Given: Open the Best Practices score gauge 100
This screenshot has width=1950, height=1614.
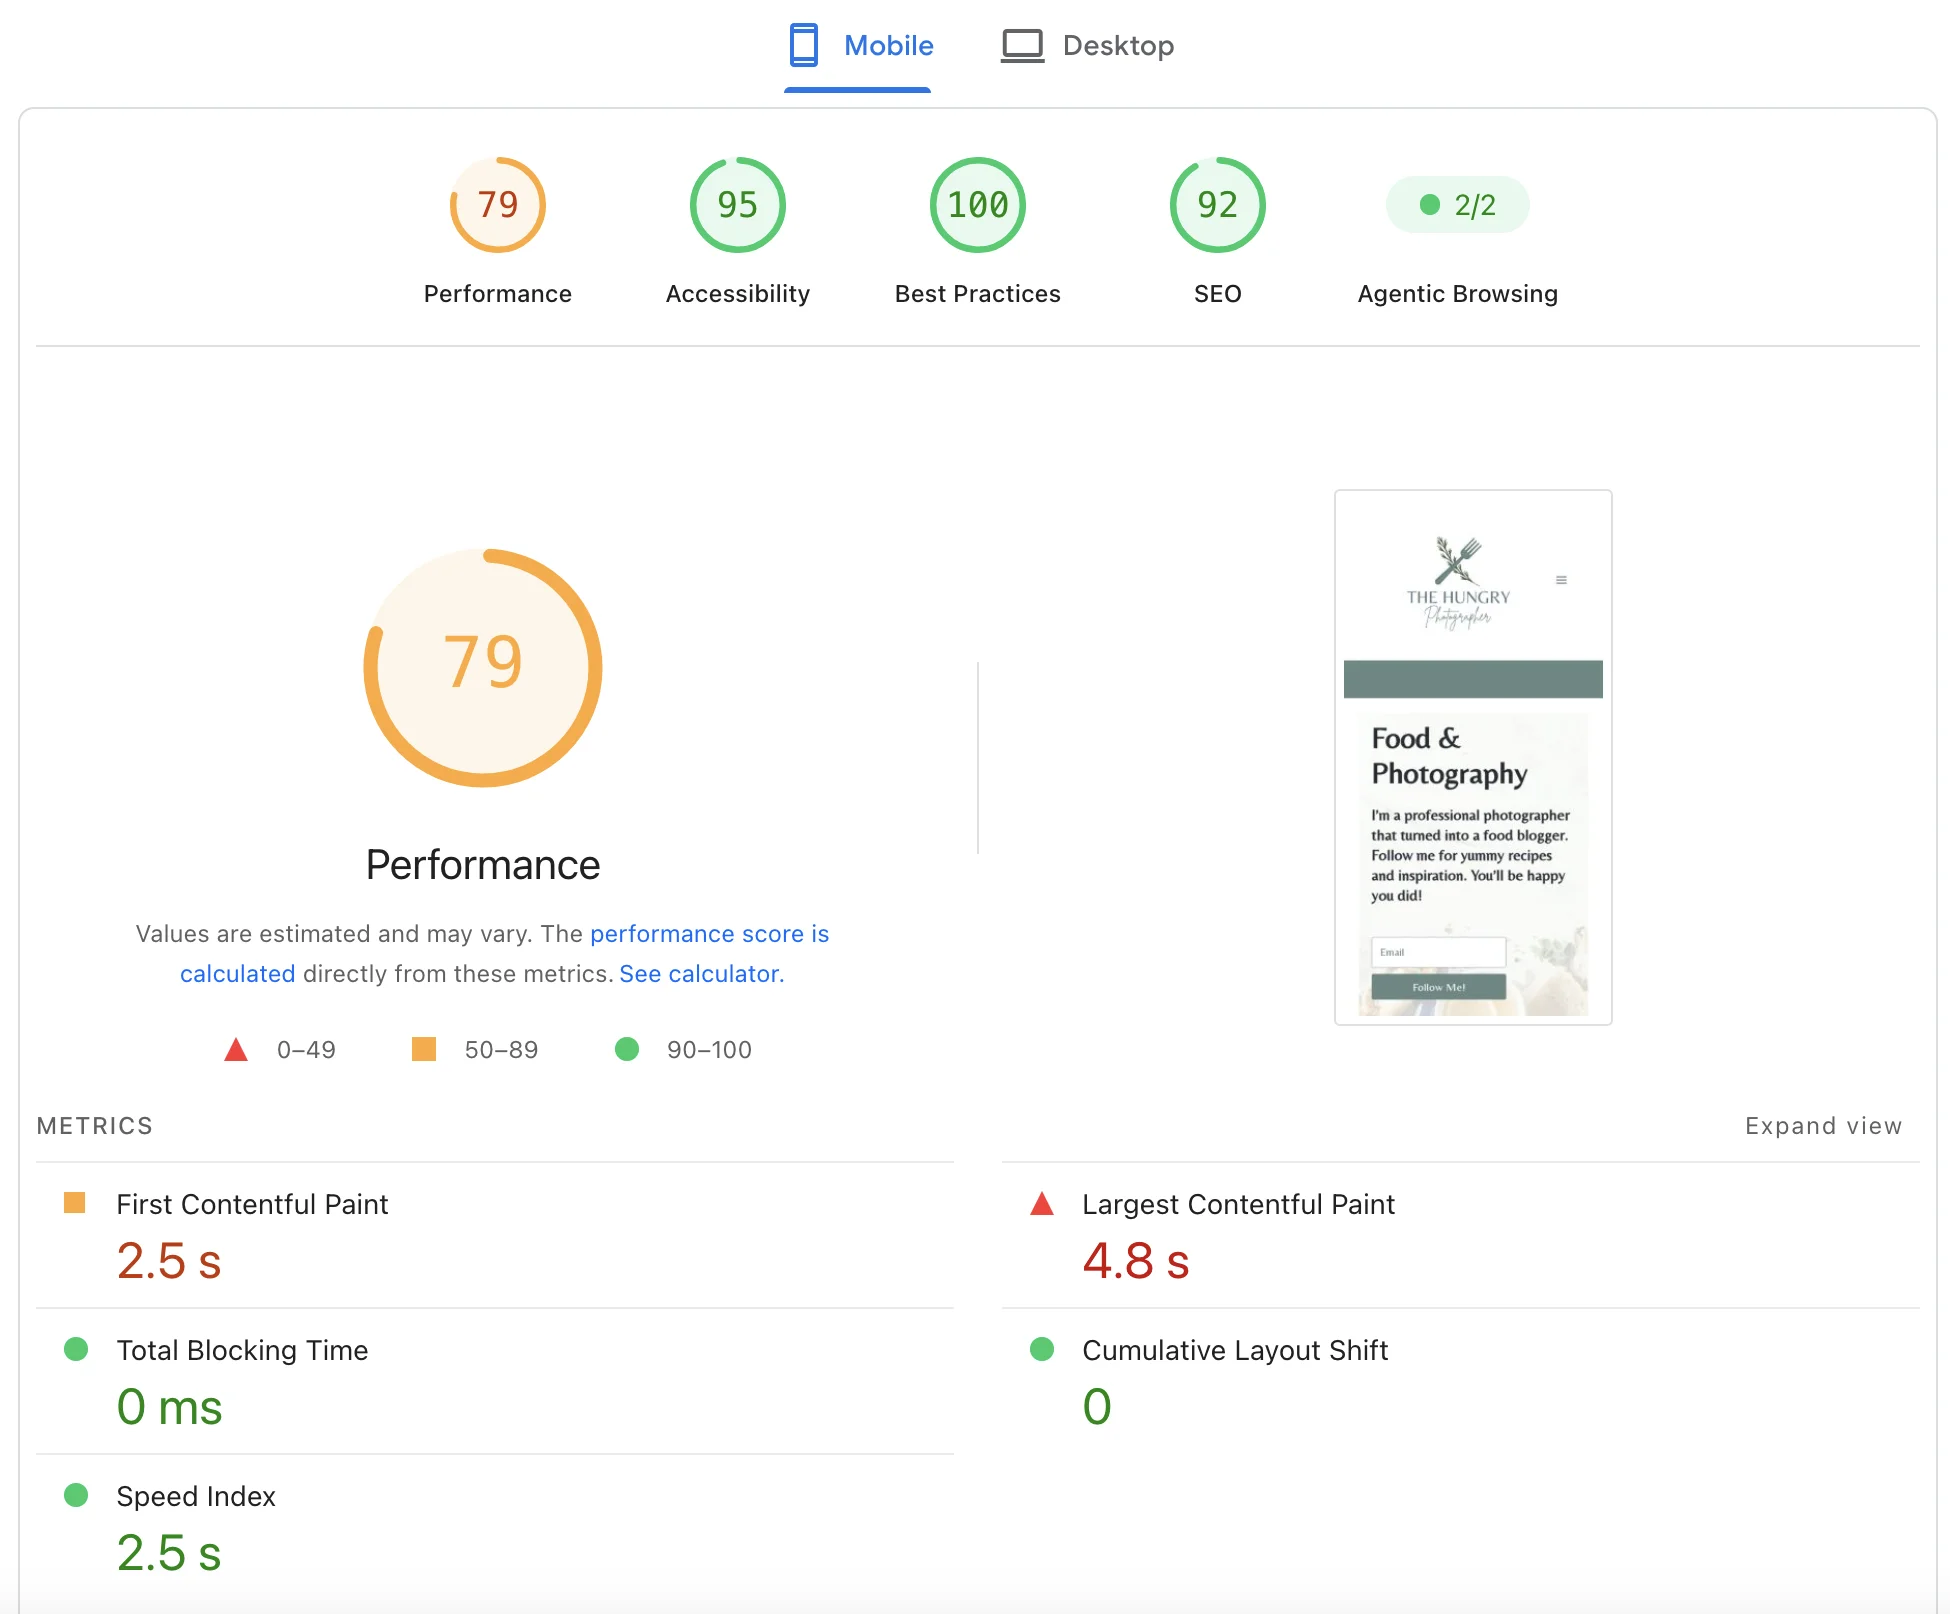Looking at the screenshot, I should (x=978, y=205).
